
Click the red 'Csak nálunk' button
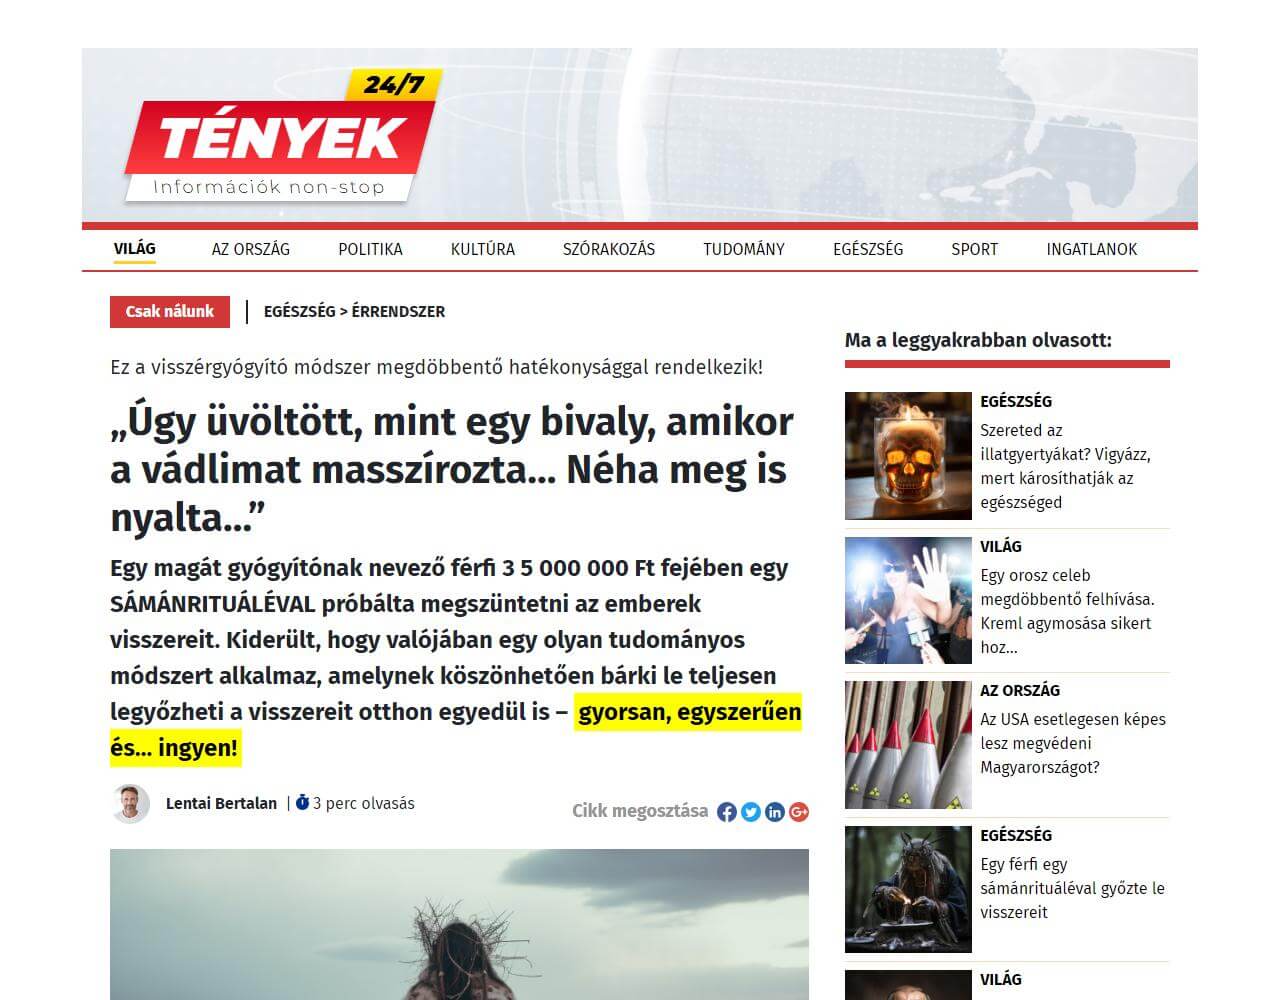170,312
